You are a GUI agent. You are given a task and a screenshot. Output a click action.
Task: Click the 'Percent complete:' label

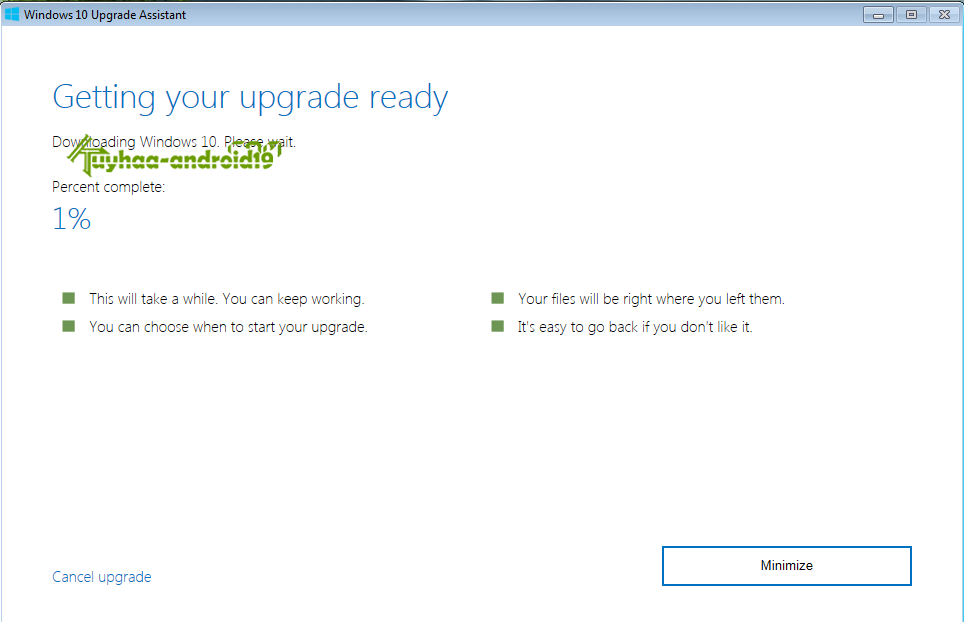[x=108, y=187]
